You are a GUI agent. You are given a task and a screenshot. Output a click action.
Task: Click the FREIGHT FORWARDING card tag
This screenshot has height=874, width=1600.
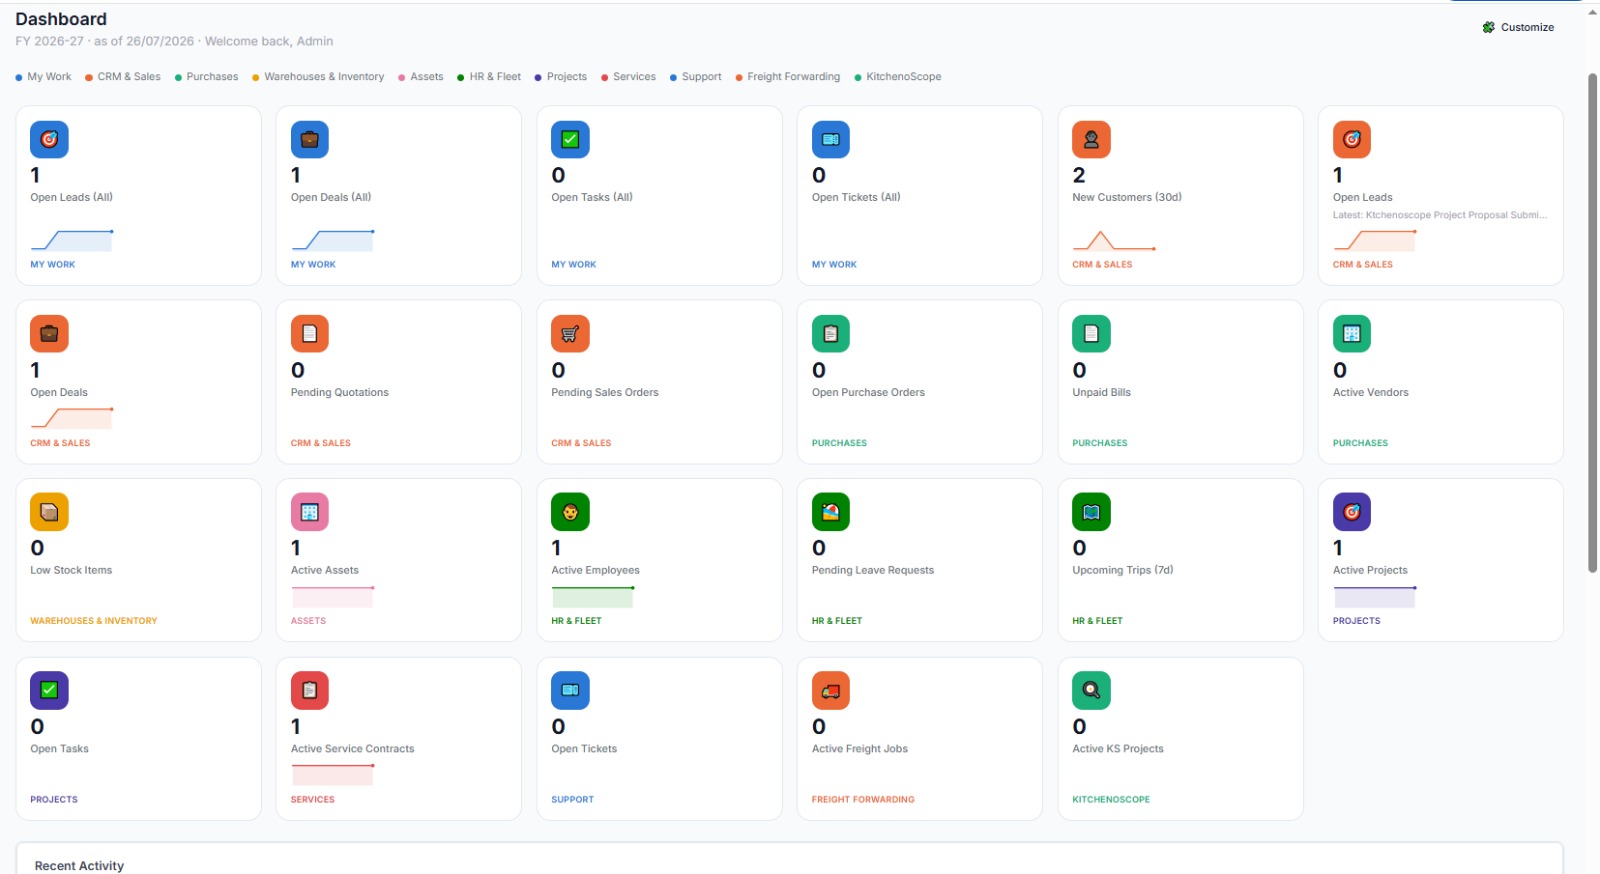click(863, 800)
